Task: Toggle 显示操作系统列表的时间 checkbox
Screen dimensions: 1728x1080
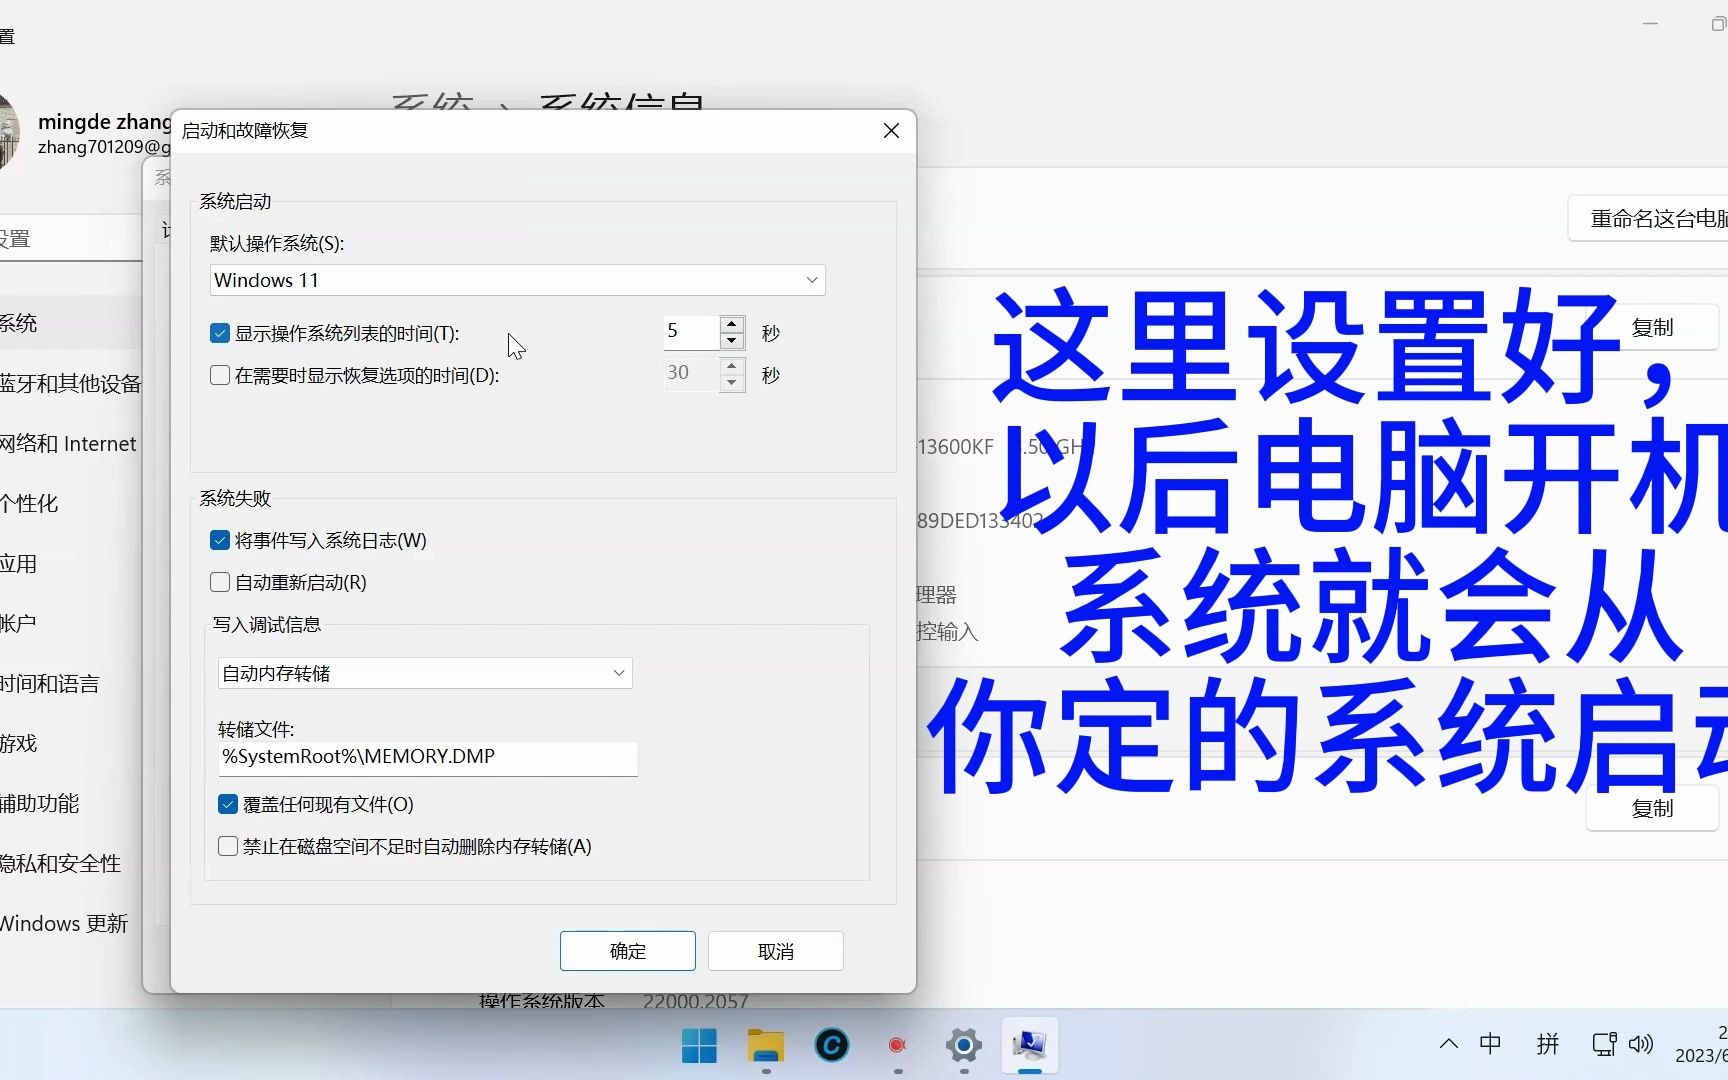Action: (220, 333)
